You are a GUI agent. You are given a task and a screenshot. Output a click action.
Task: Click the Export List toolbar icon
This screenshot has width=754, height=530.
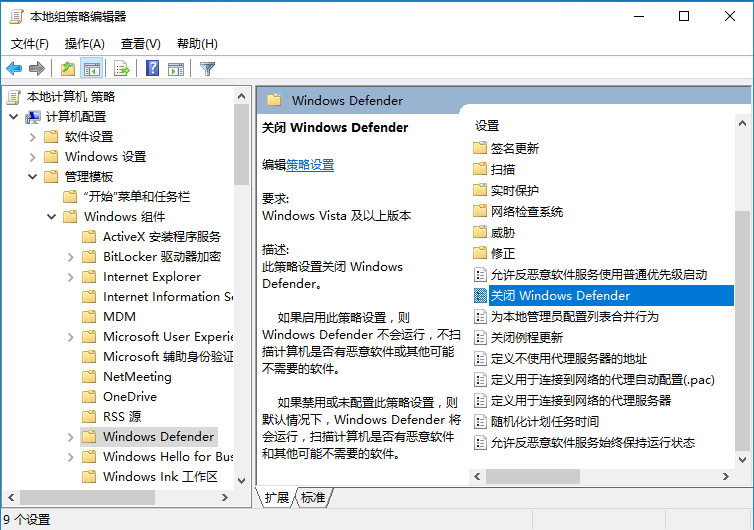tap(122, 69)
